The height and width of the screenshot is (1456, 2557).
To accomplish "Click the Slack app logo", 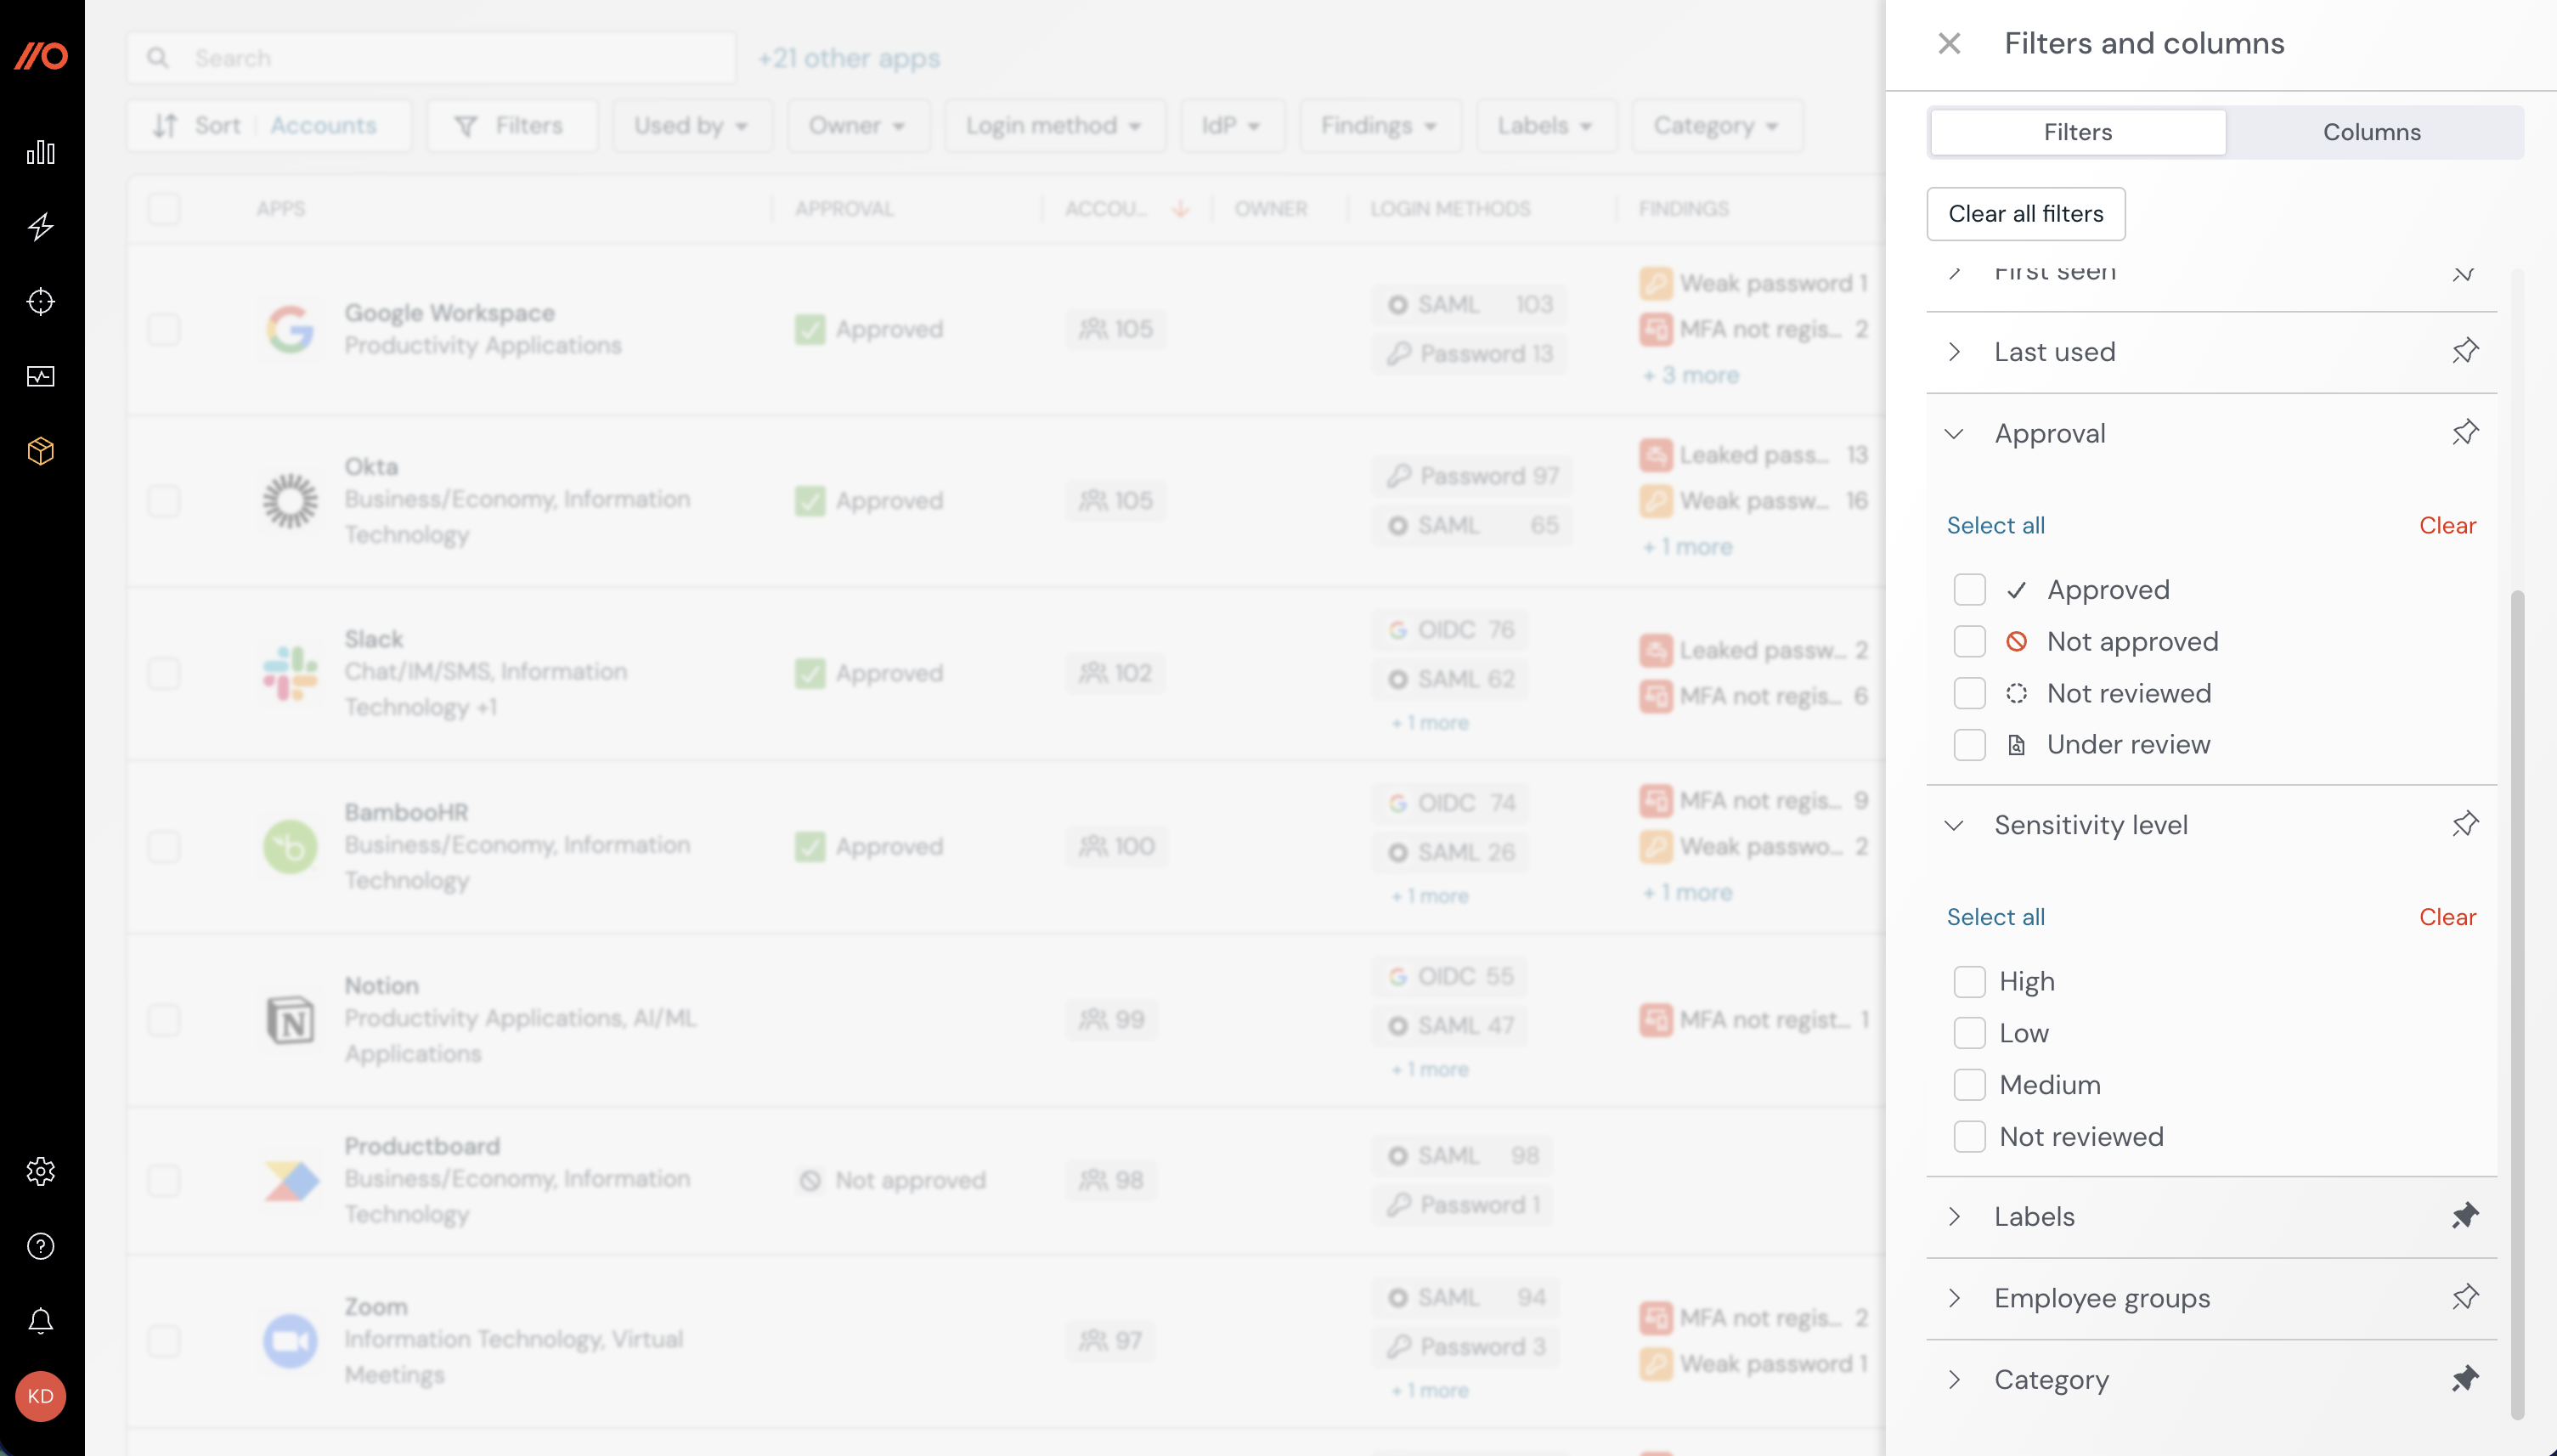I will coord(290,673).
